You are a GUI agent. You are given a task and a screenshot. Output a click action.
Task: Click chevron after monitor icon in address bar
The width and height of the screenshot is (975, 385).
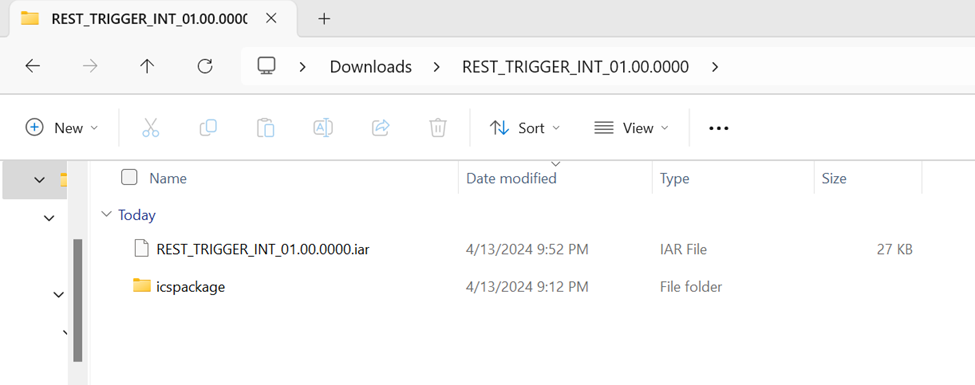click(x=302, y=67)
